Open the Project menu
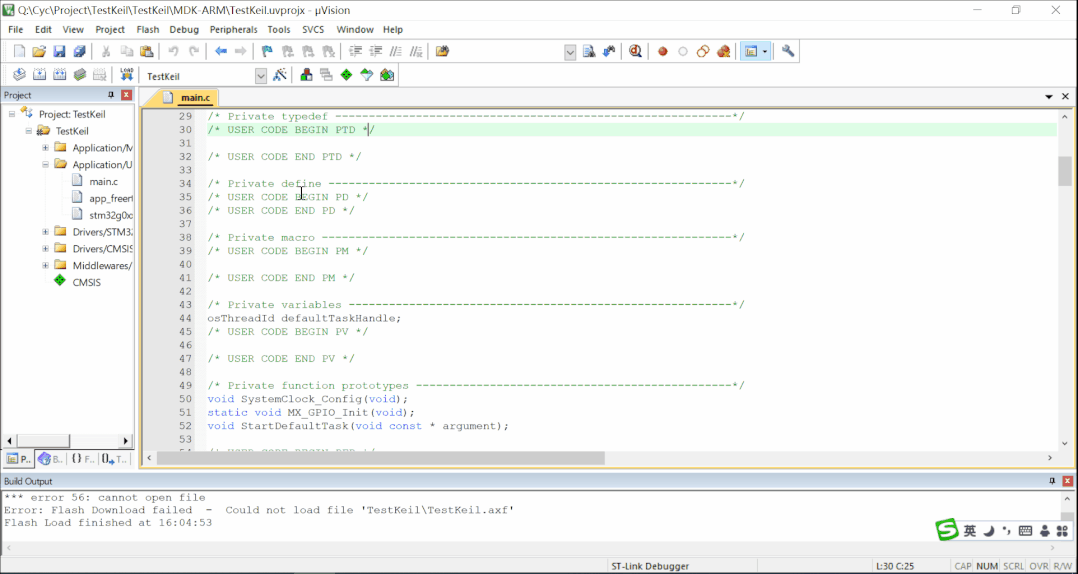This screenshot has width=1078, height=574. point(110,30)
